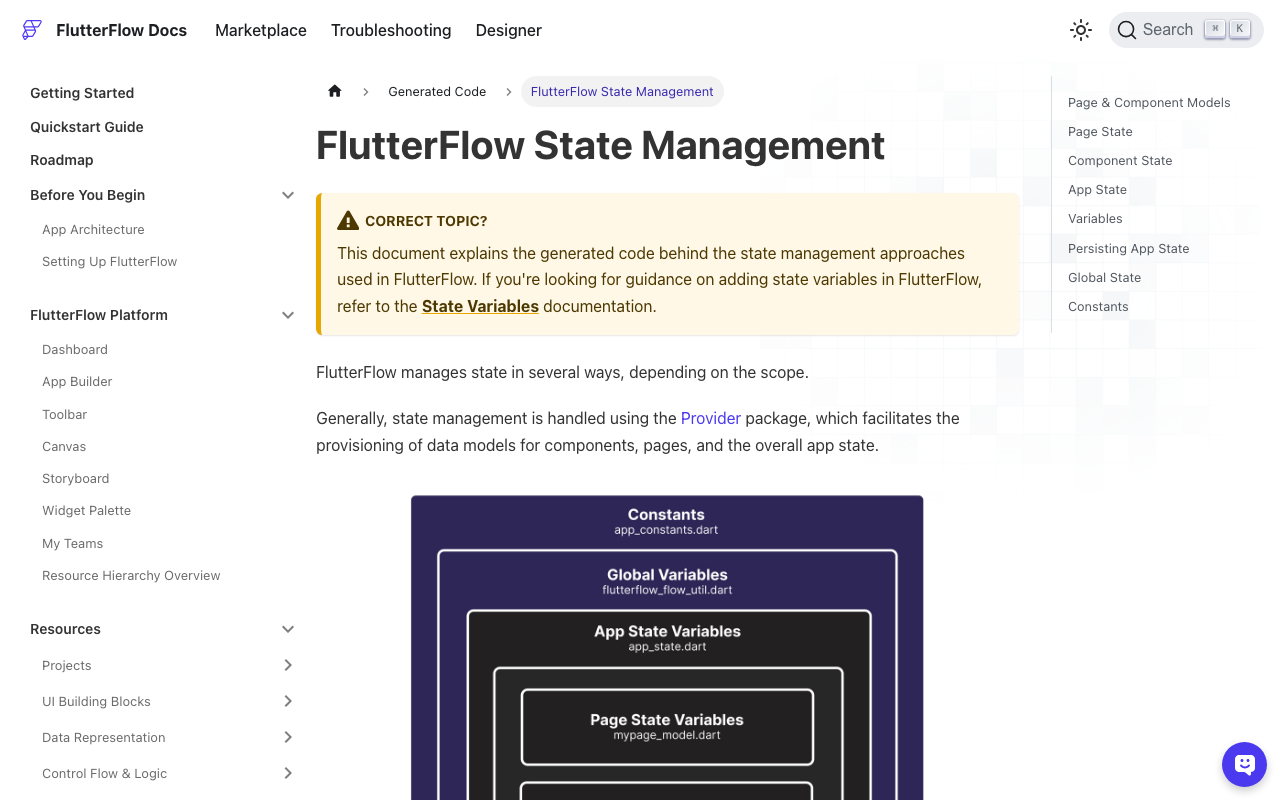
Task: Open Quickstart Guide in sidebar
Action: coord(87,127)
